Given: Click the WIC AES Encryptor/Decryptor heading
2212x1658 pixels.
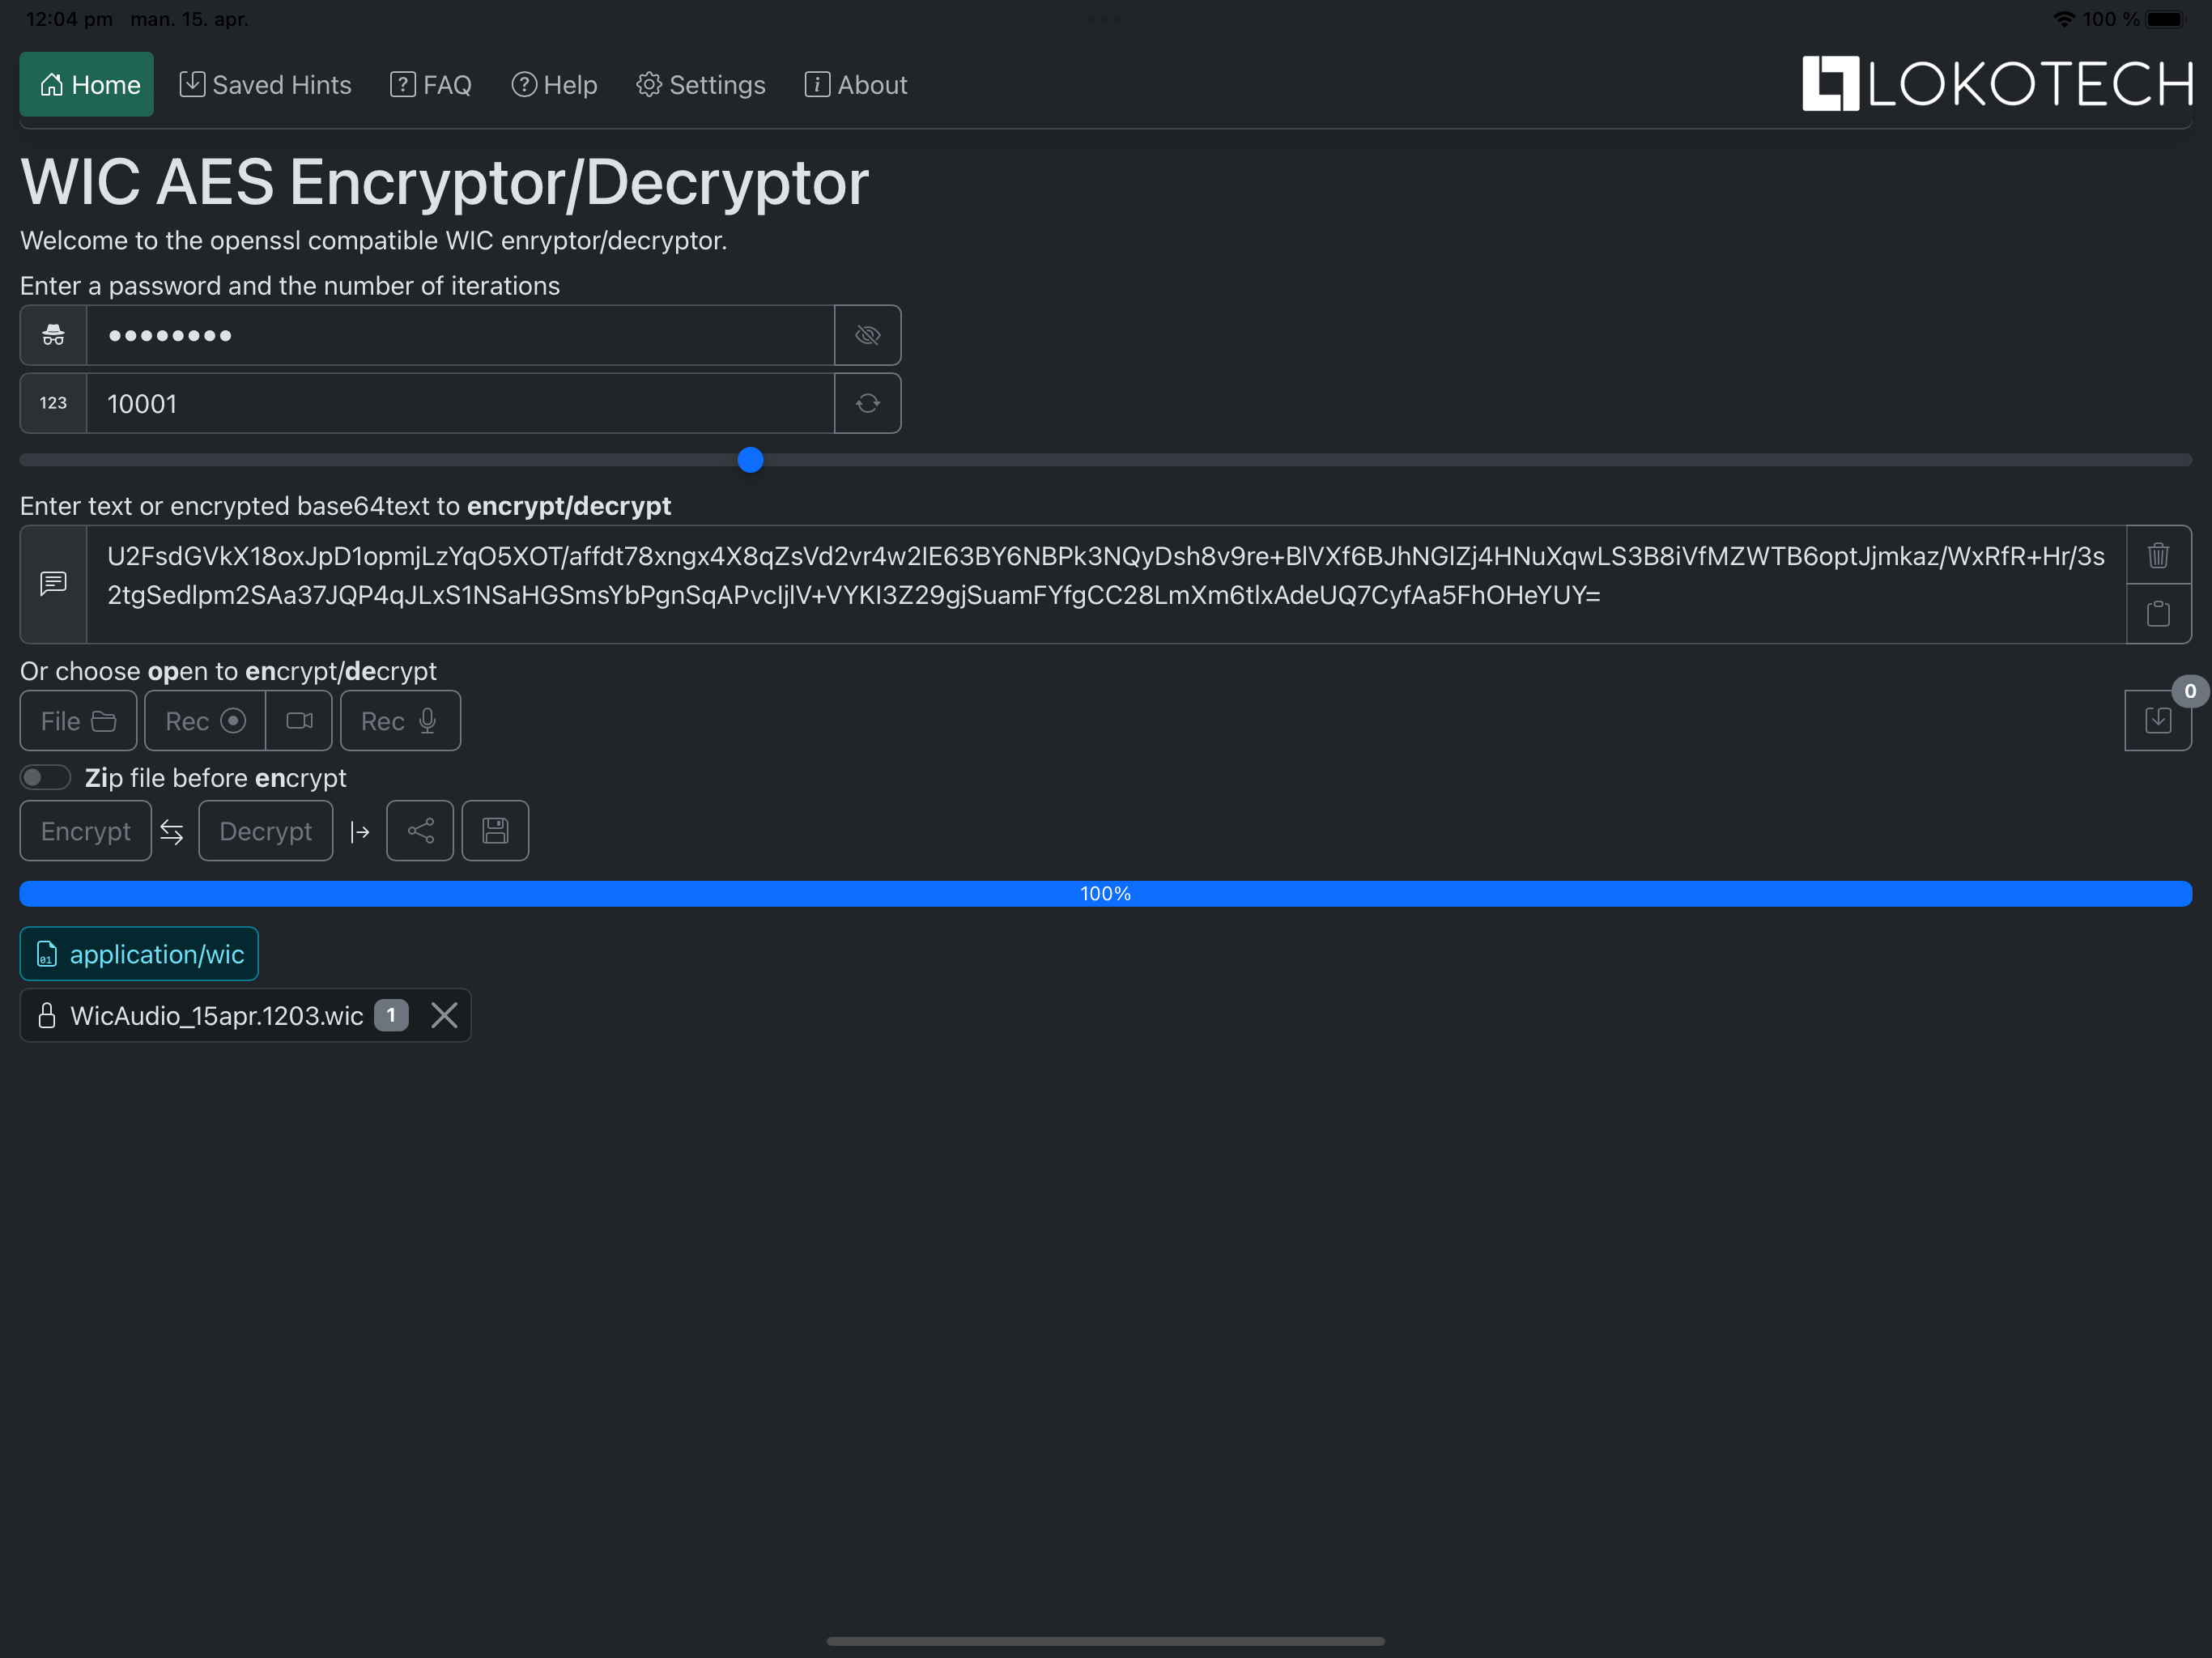Looking at the screenshot, I should point(445,182).
